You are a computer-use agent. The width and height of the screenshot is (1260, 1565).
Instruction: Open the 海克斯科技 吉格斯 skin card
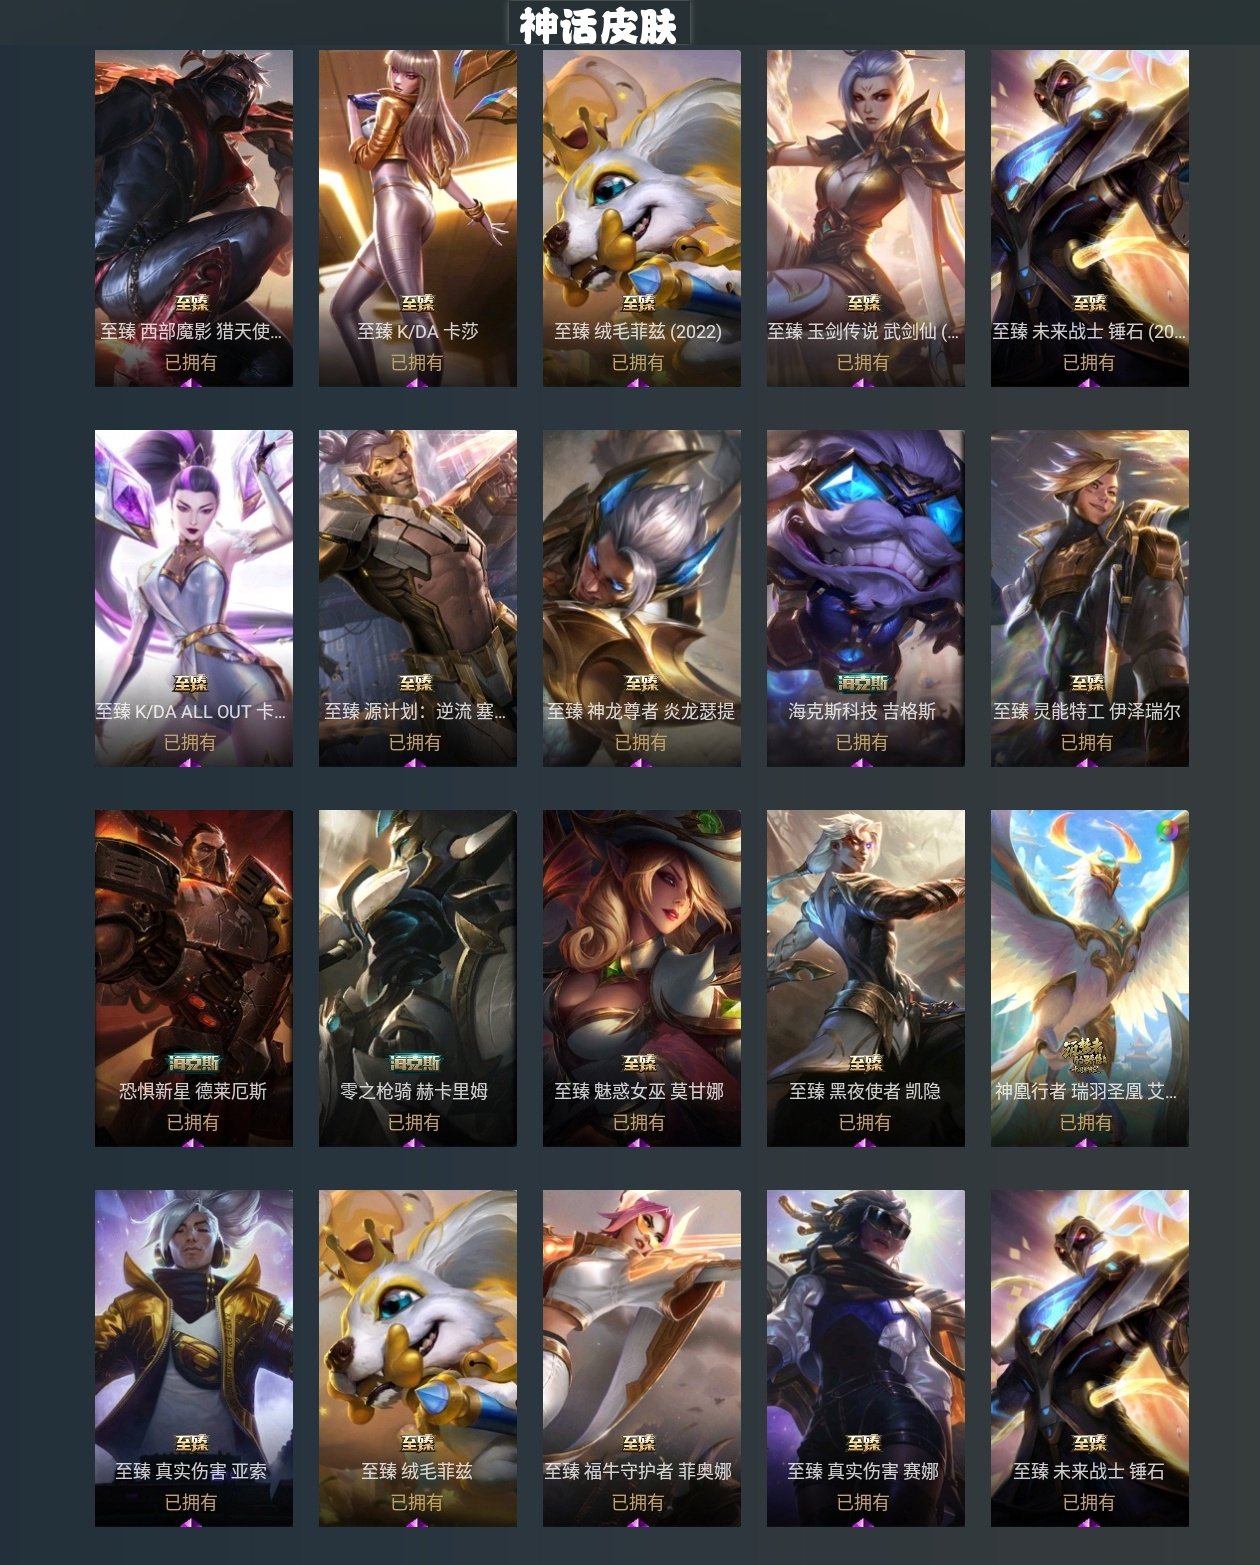(x=866, y=598)
